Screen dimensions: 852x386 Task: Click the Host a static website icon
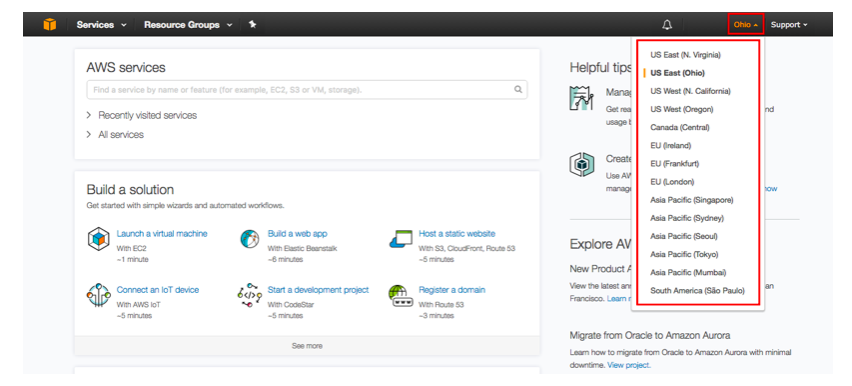pyautogui.click(x=401, y=239)
